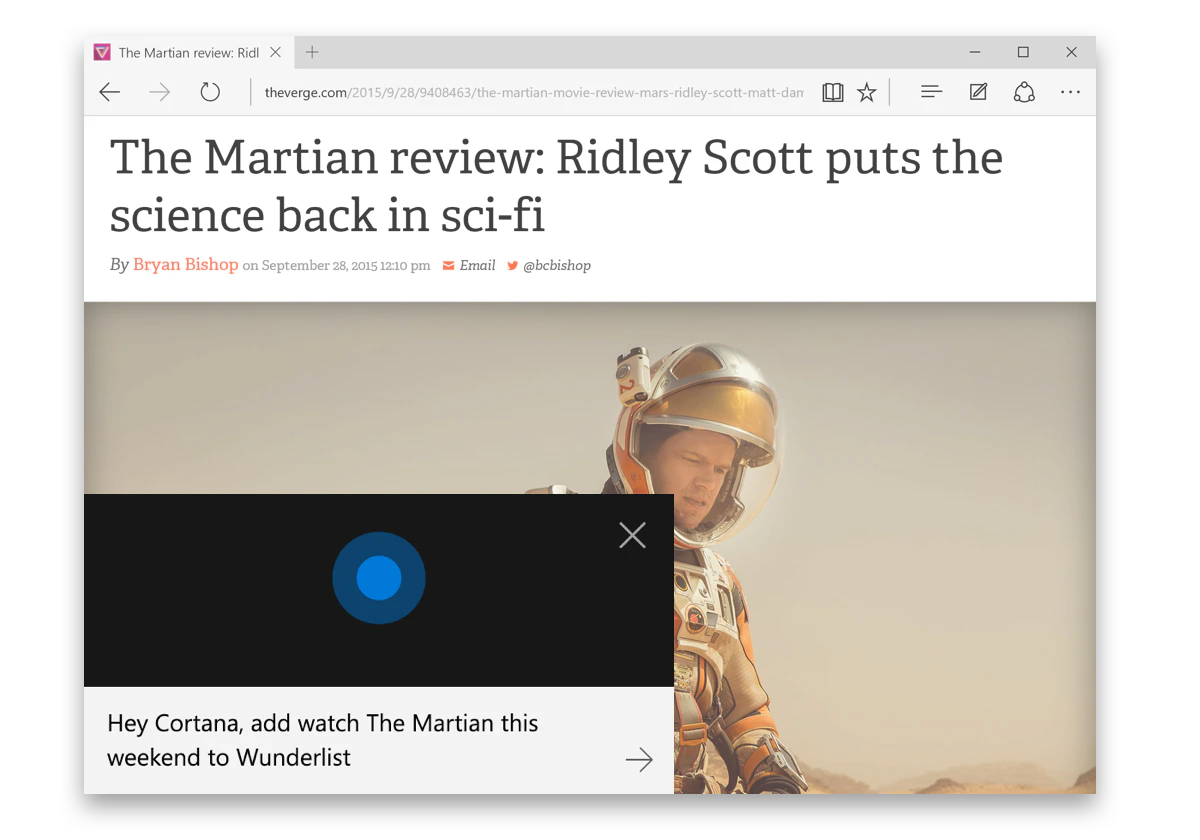Refresh the page

[x=209, y=92]
